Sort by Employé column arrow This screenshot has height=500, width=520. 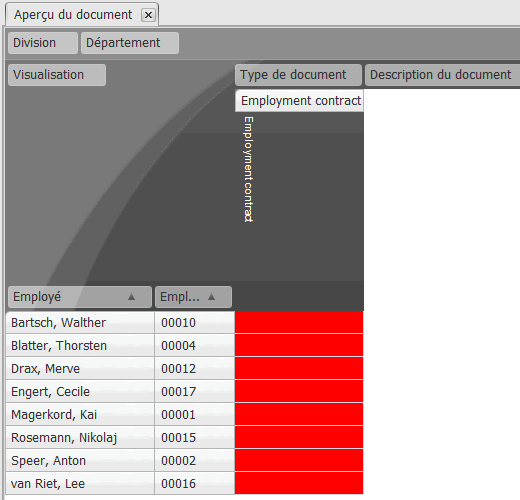pyautogui.click(x=132, y=296)
